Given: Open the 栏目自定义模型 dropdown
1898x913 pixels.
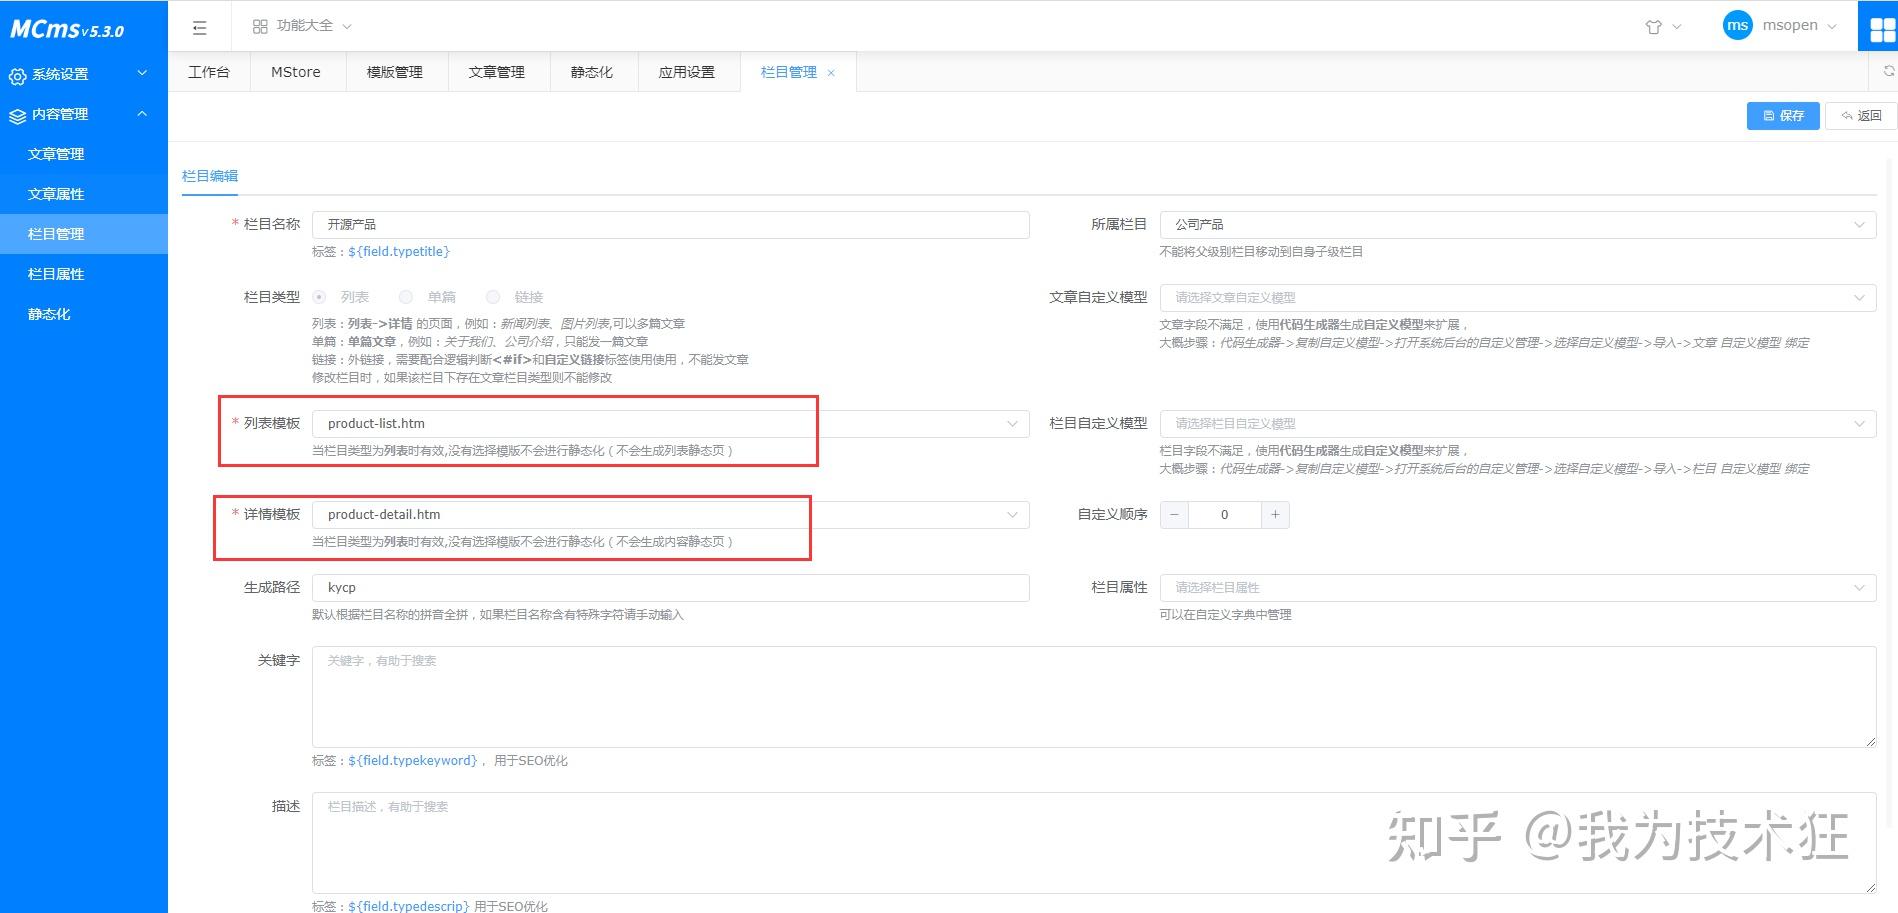Looking at the screenshot, I should (x=1518, y=424).
